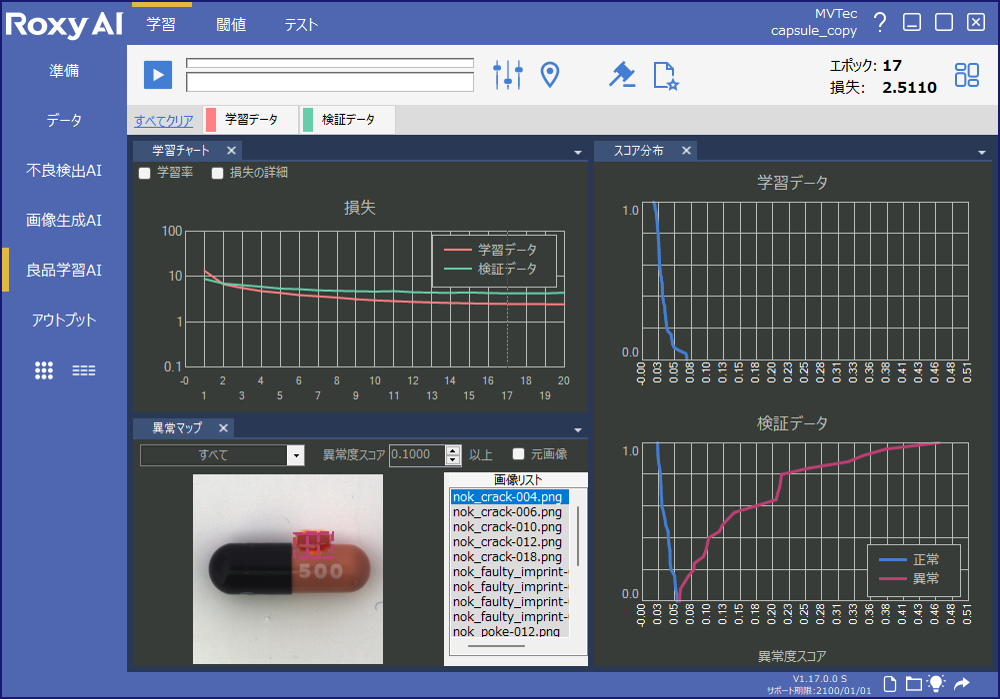The width and height of the screenshot is (1000, 699).
Task: Click the lightbulb icon in the status bar
Action: tap(936, 684)
